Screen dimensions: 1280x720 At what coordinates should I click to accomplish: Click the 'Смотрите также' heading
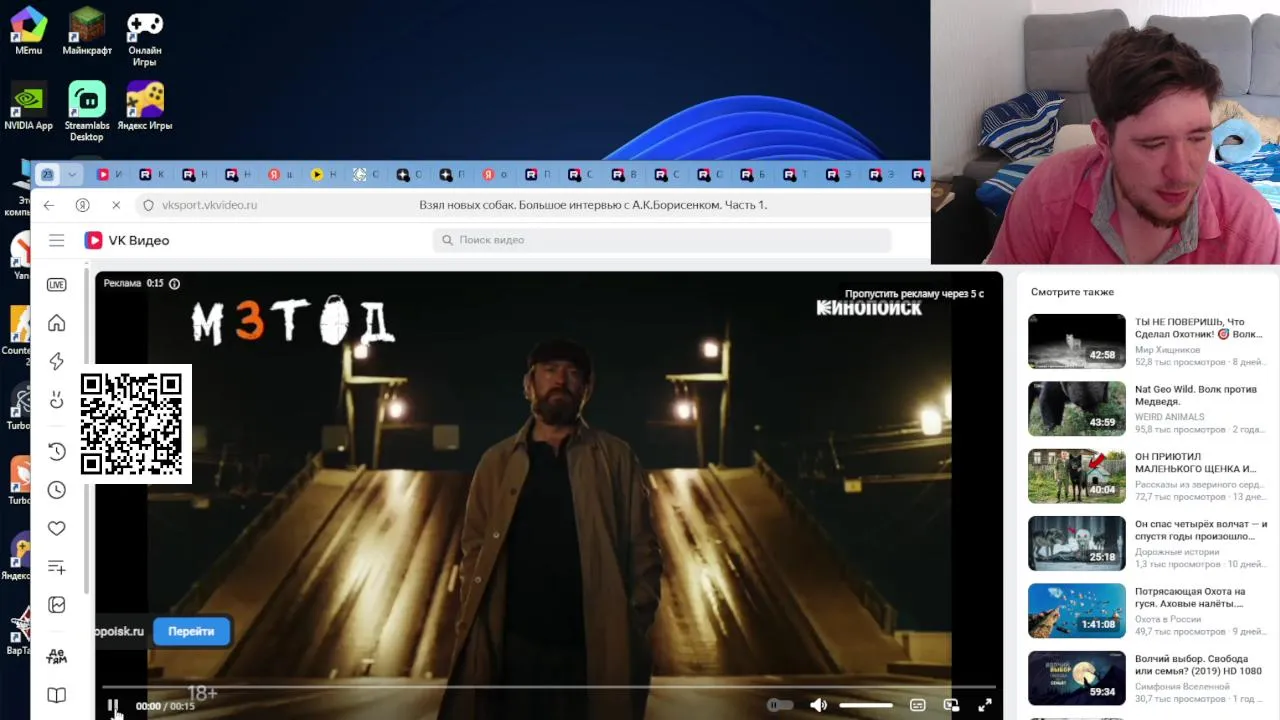click(1072, 292)
